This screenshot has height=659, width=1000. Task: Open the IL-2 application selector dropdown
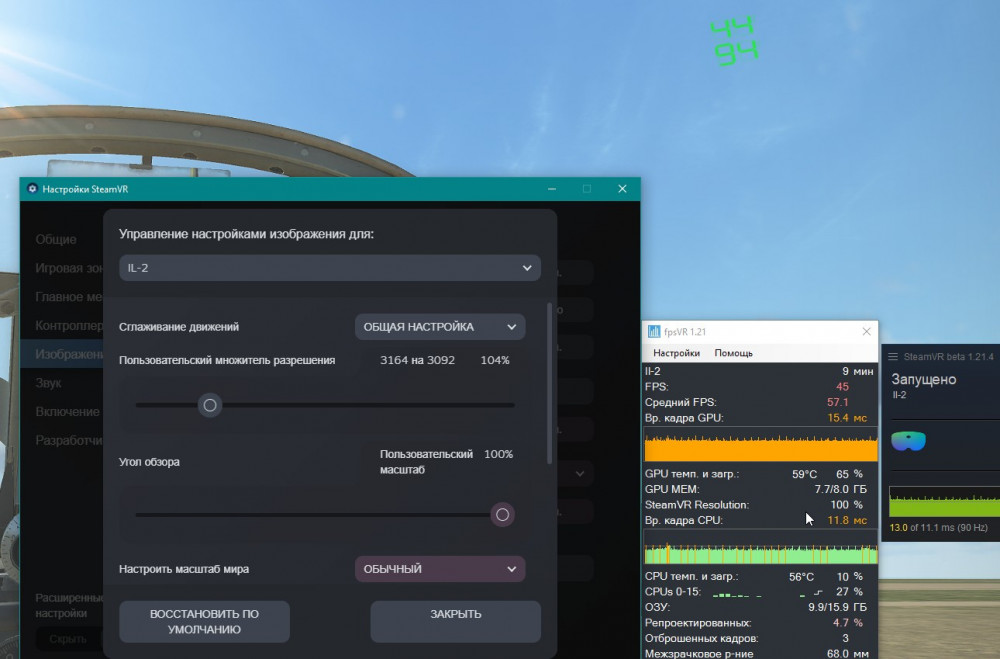coord(330,268)
